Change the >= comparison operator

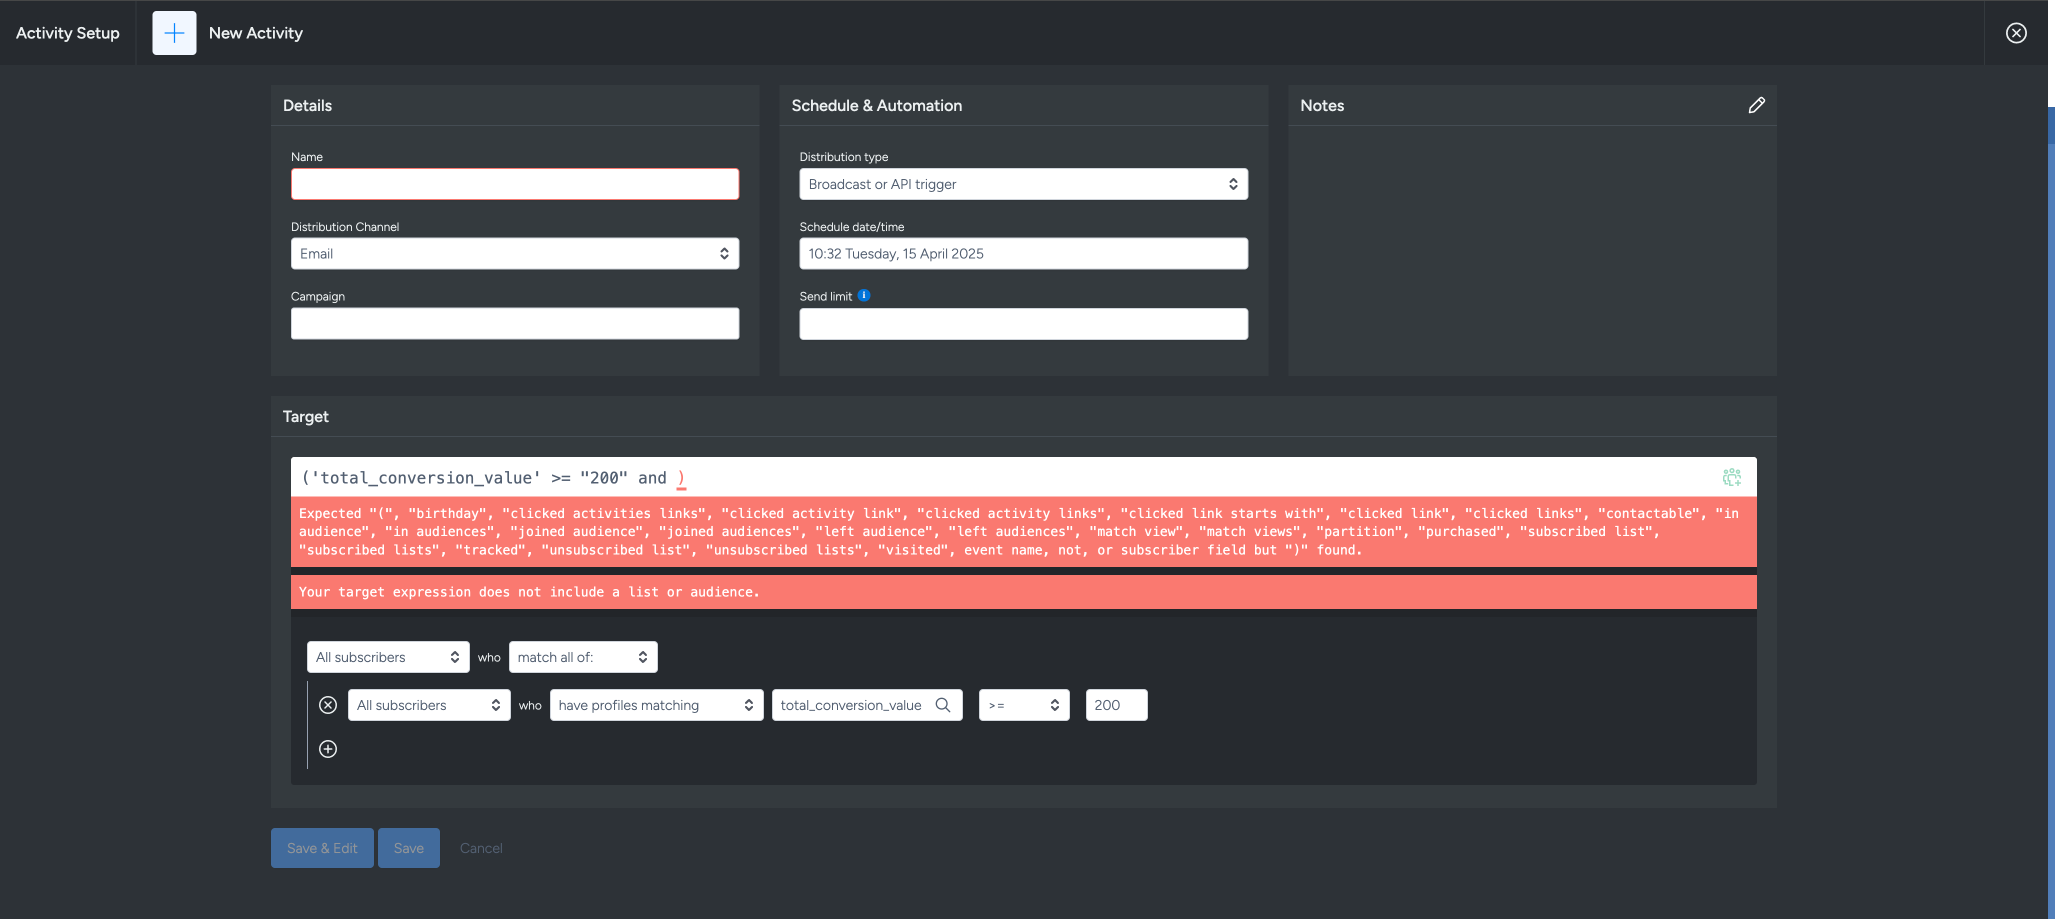pyautogui.click(x=1023, y=705)
